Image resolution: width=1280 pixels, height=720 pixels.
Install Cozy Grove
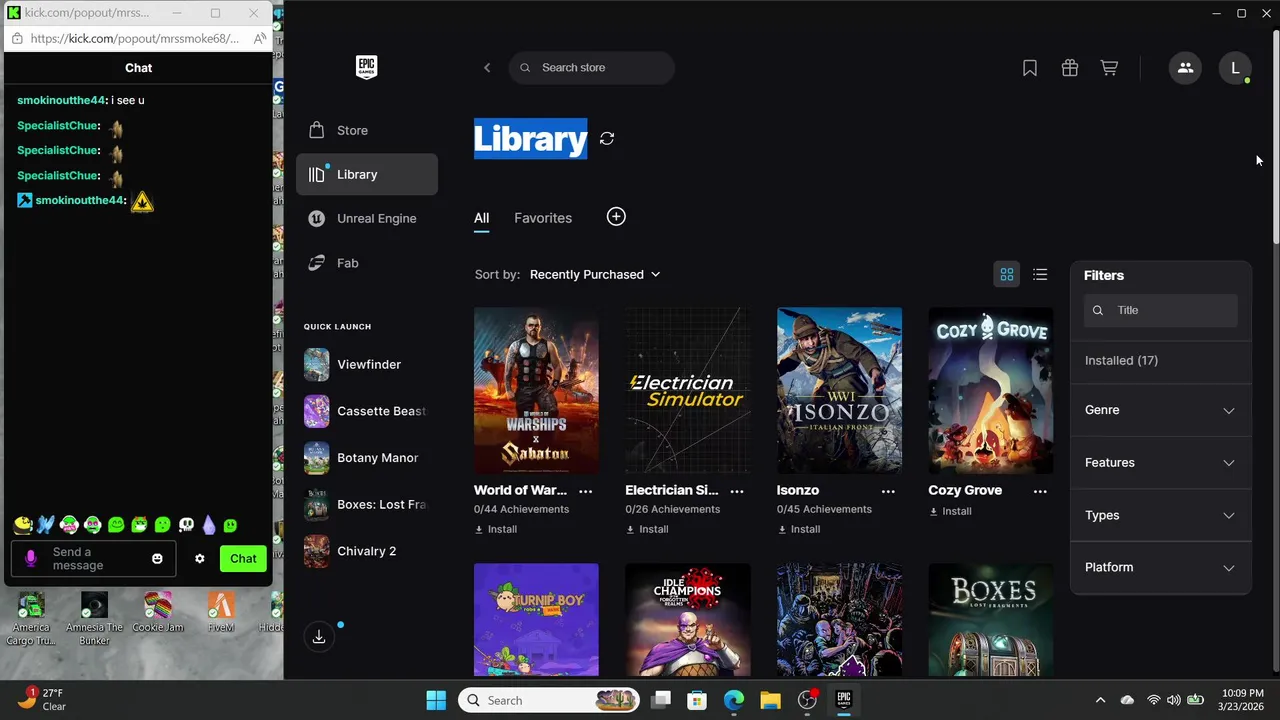(x=950, y=511)
